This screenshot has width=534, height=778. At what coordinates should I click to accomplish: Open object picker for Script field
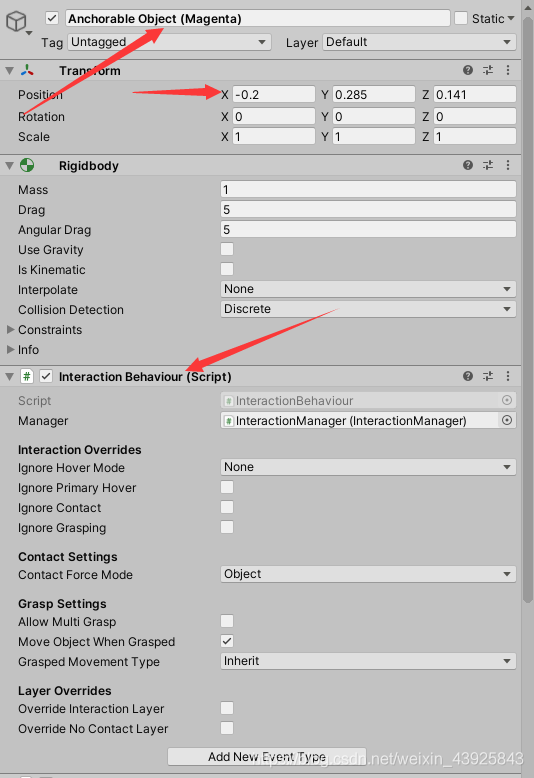coord(507,400)
